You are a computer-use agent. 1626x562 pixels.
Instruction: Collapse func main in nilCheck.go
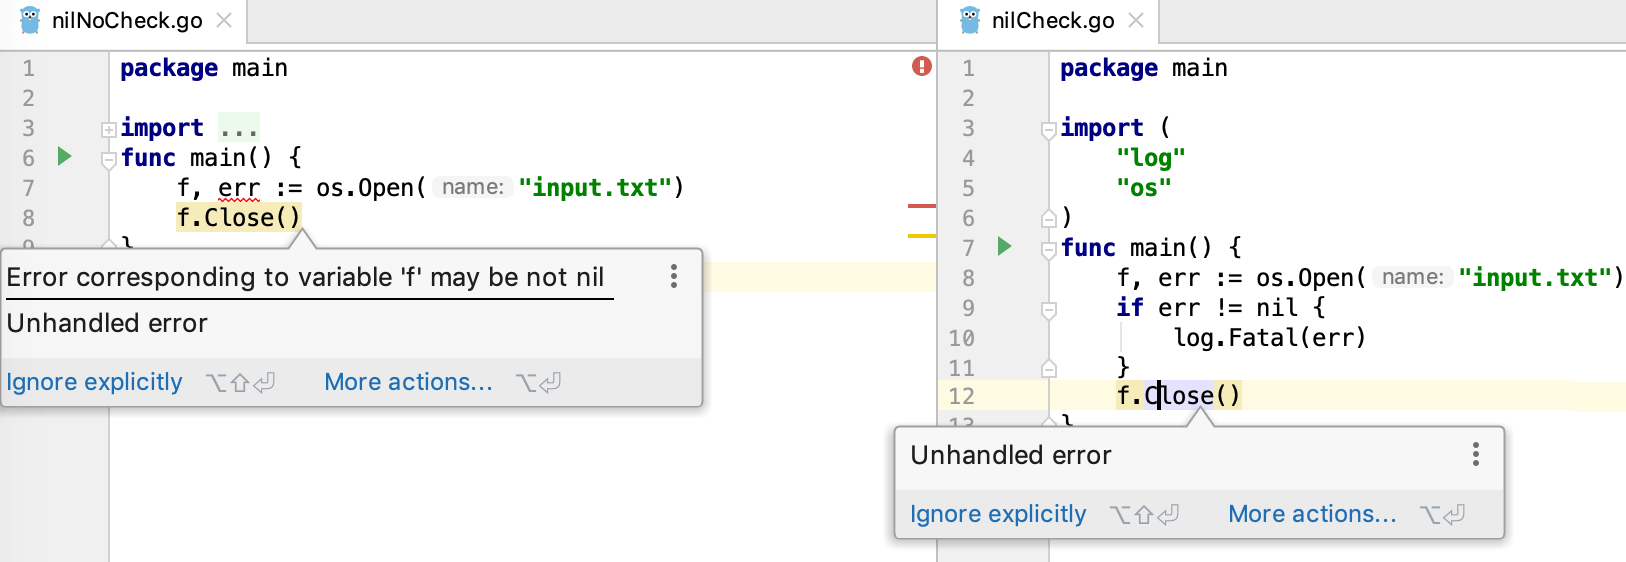point(1048,249)
